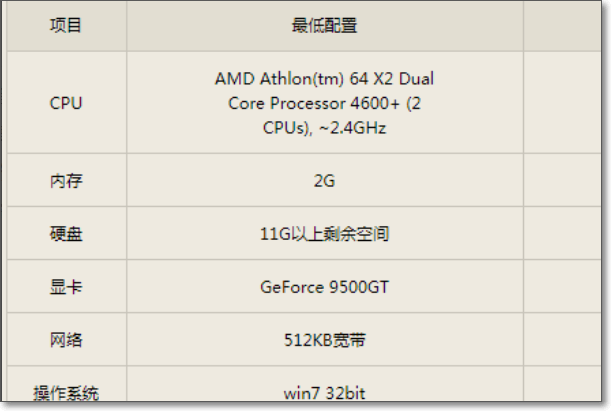The image size is (611, 411).
Task: Click the 2G memory value
Action: coord(324,181)
